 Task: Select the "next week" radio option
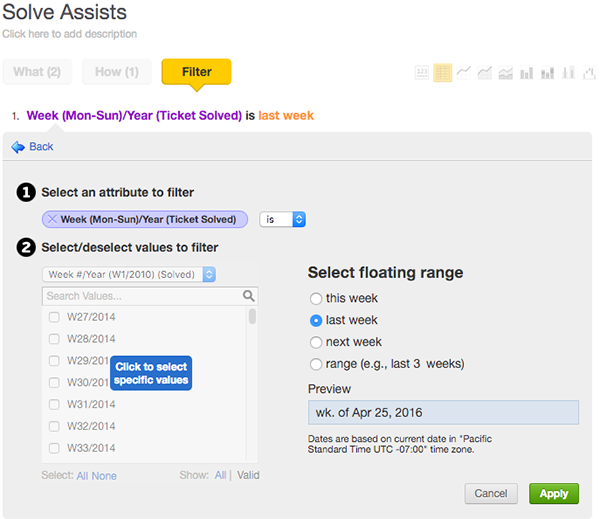coord(316,342)
